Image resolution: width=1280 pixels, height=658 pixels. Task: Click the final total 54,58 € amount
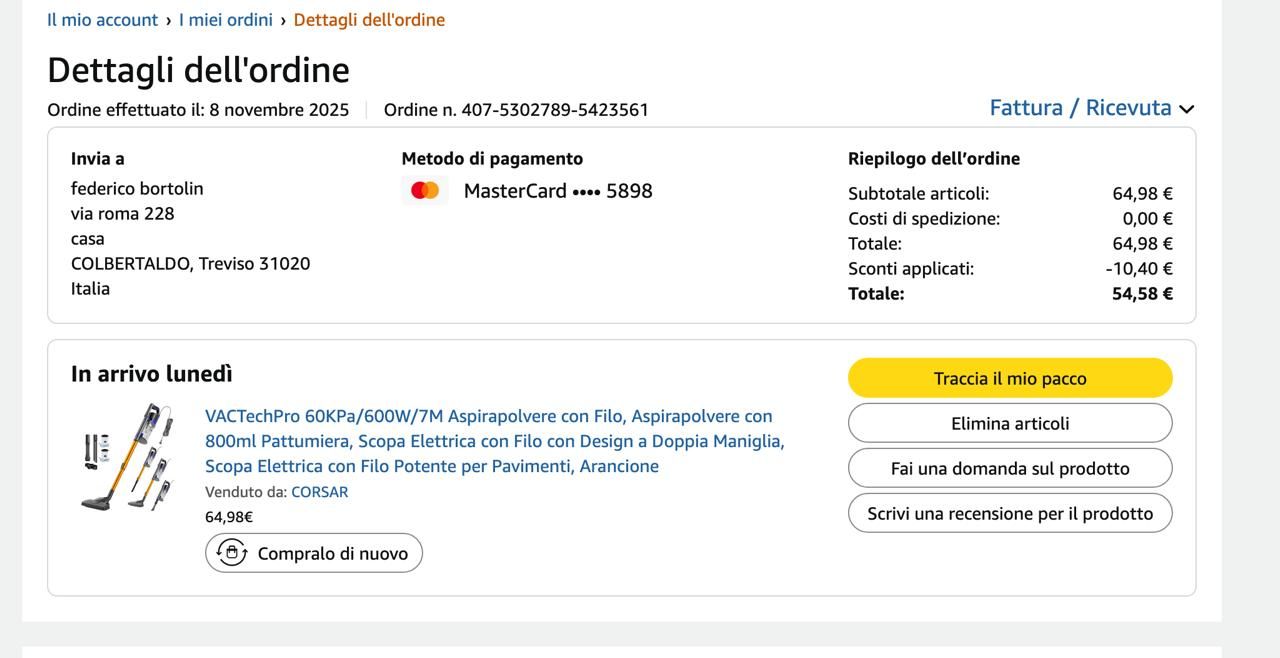pyautogui.click(x=1142, y=294)
